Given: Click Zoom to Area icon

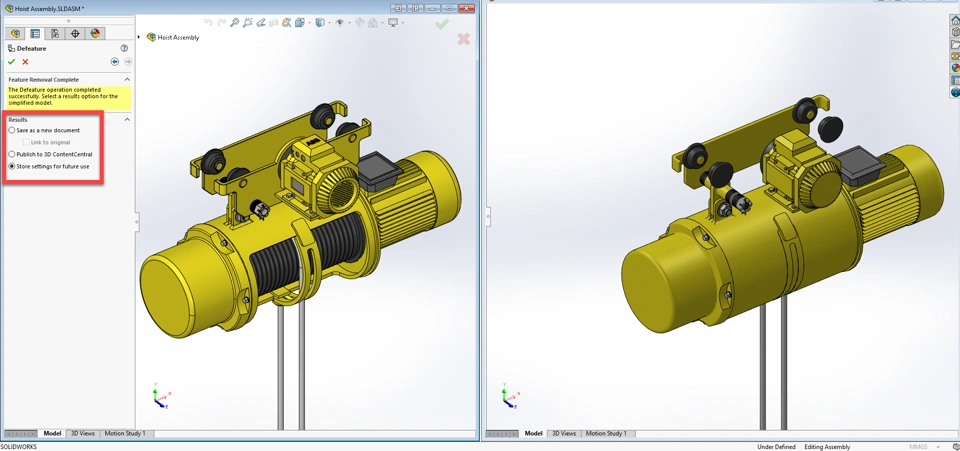Looking at the screenshot, I should 248,23.
